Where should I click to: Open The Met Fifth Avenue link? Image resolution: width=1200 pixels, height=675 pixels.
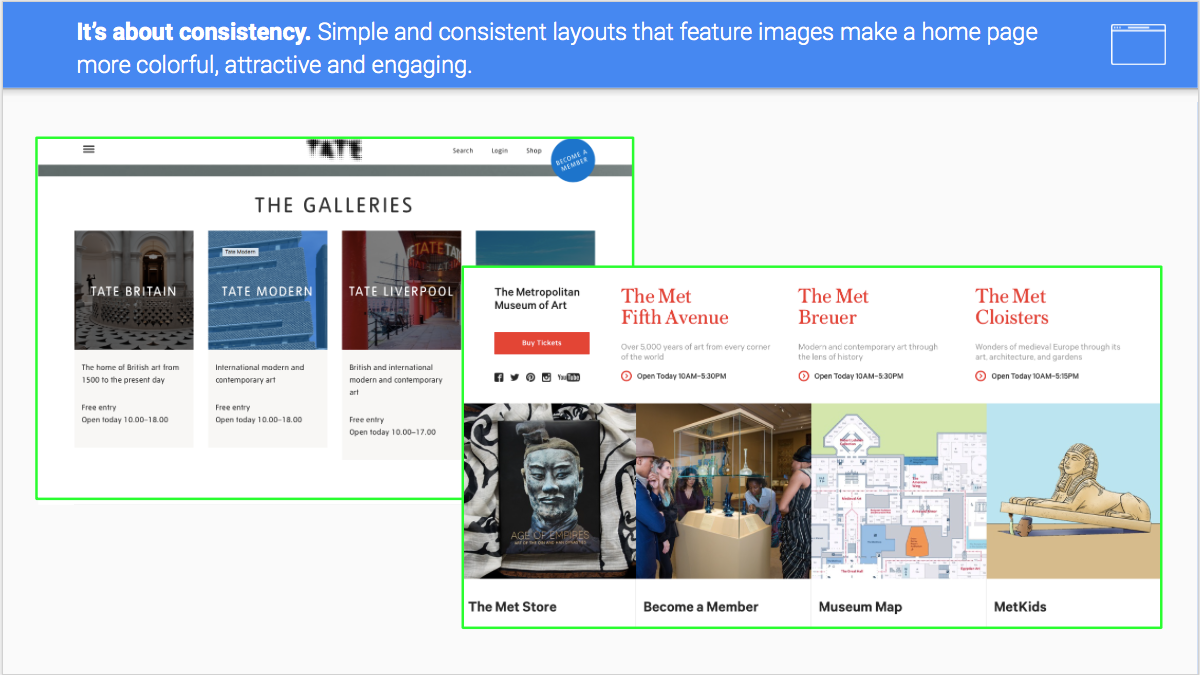(675, 307)
